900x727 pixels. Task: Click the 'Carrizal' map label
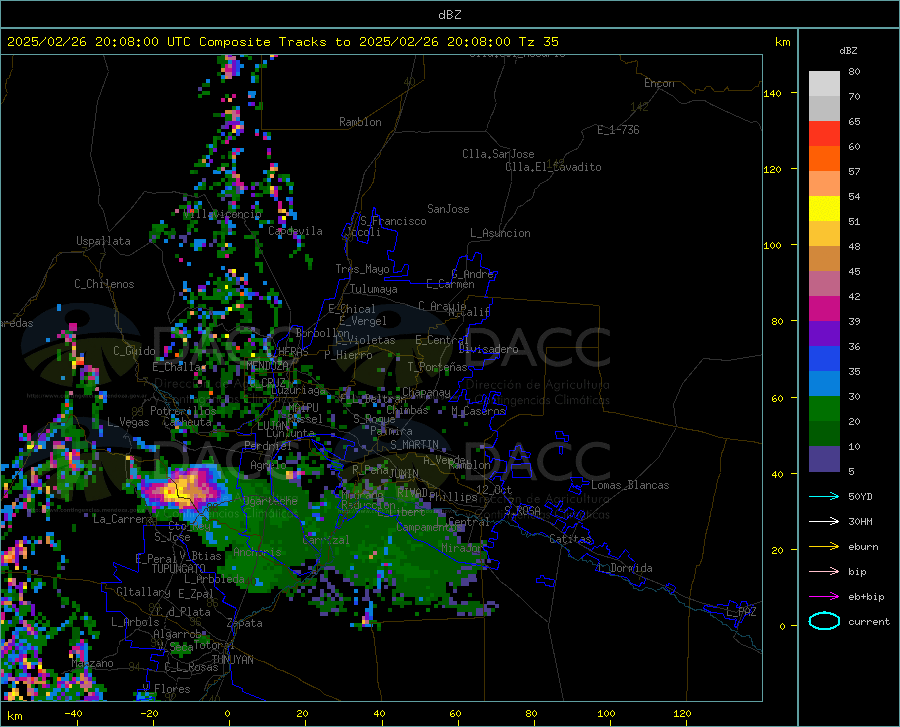[325, 540]
